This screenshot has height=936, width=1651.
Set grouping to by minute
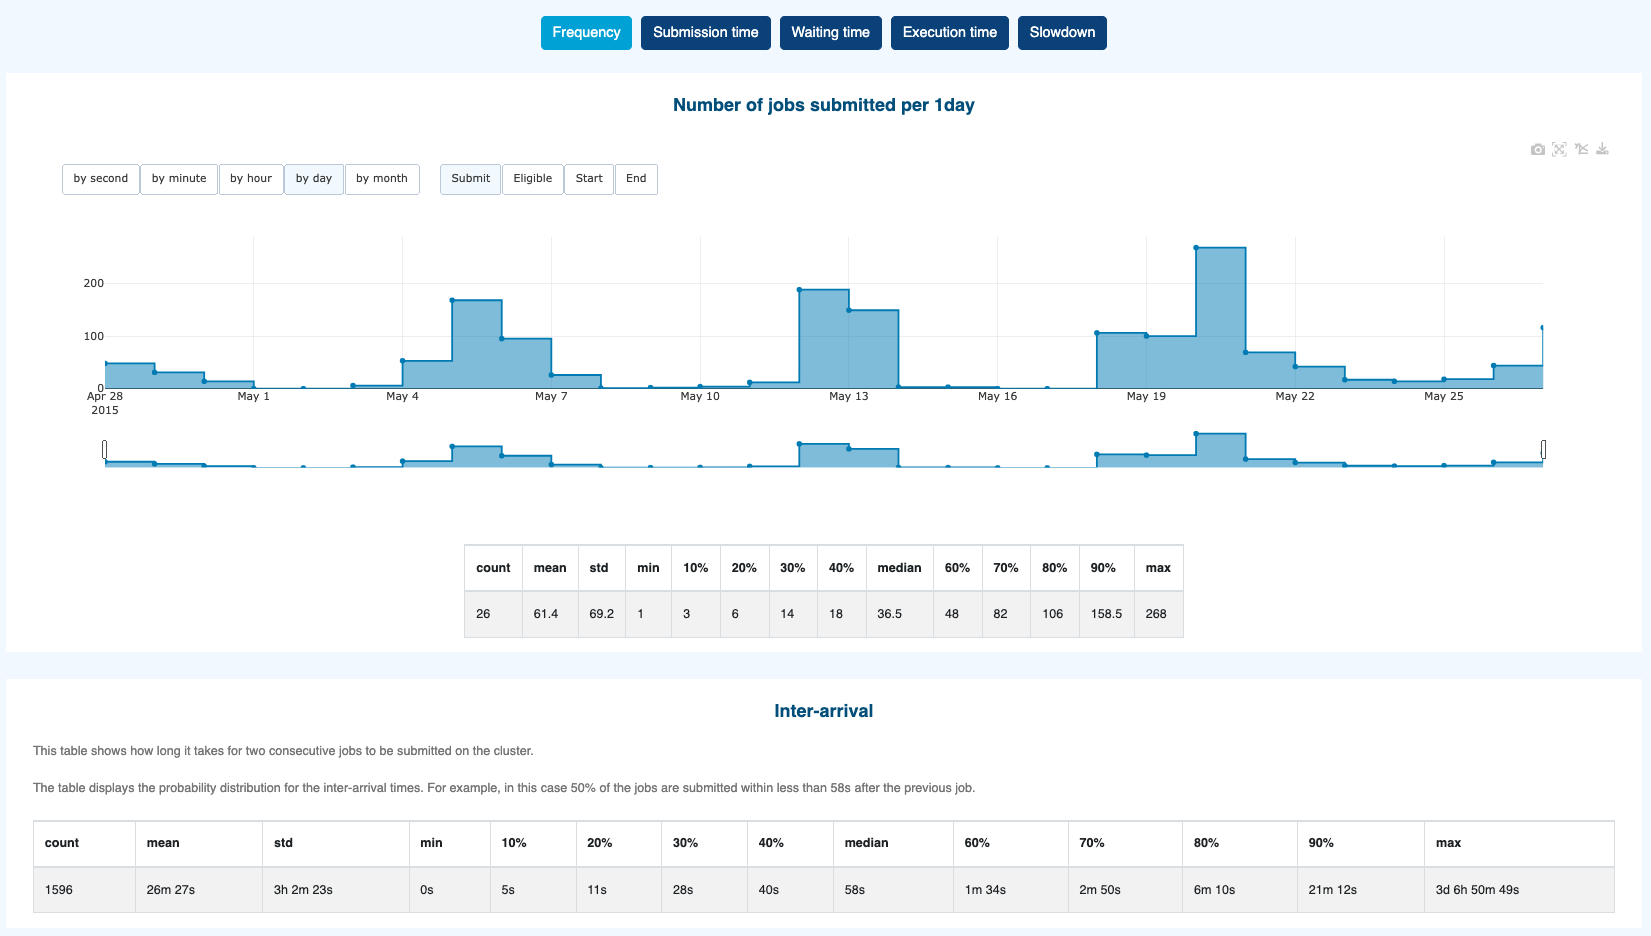pos(179,179)
